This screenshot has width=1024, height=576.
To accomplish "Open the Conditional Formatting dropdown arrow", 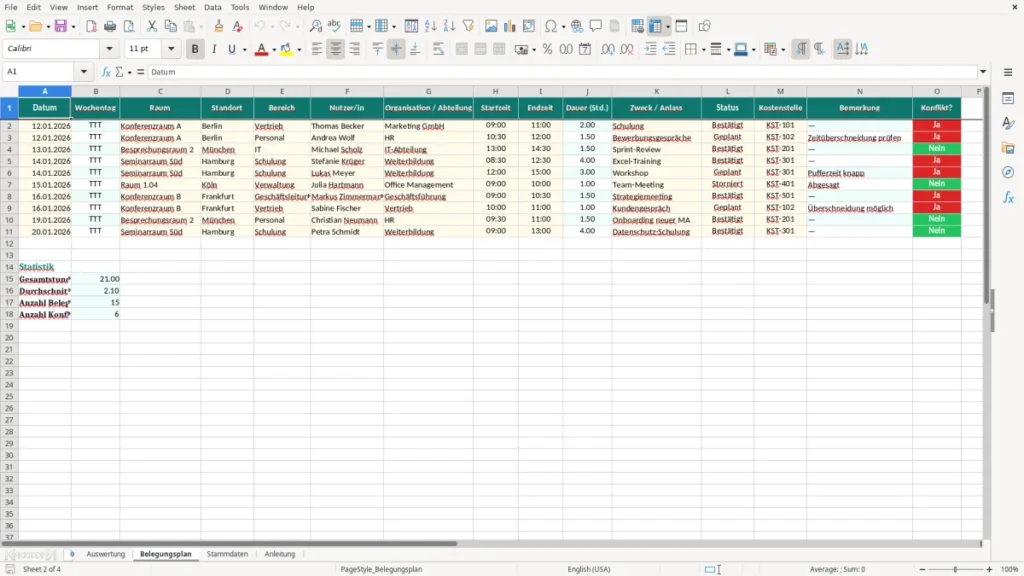I will pos(783,50).
